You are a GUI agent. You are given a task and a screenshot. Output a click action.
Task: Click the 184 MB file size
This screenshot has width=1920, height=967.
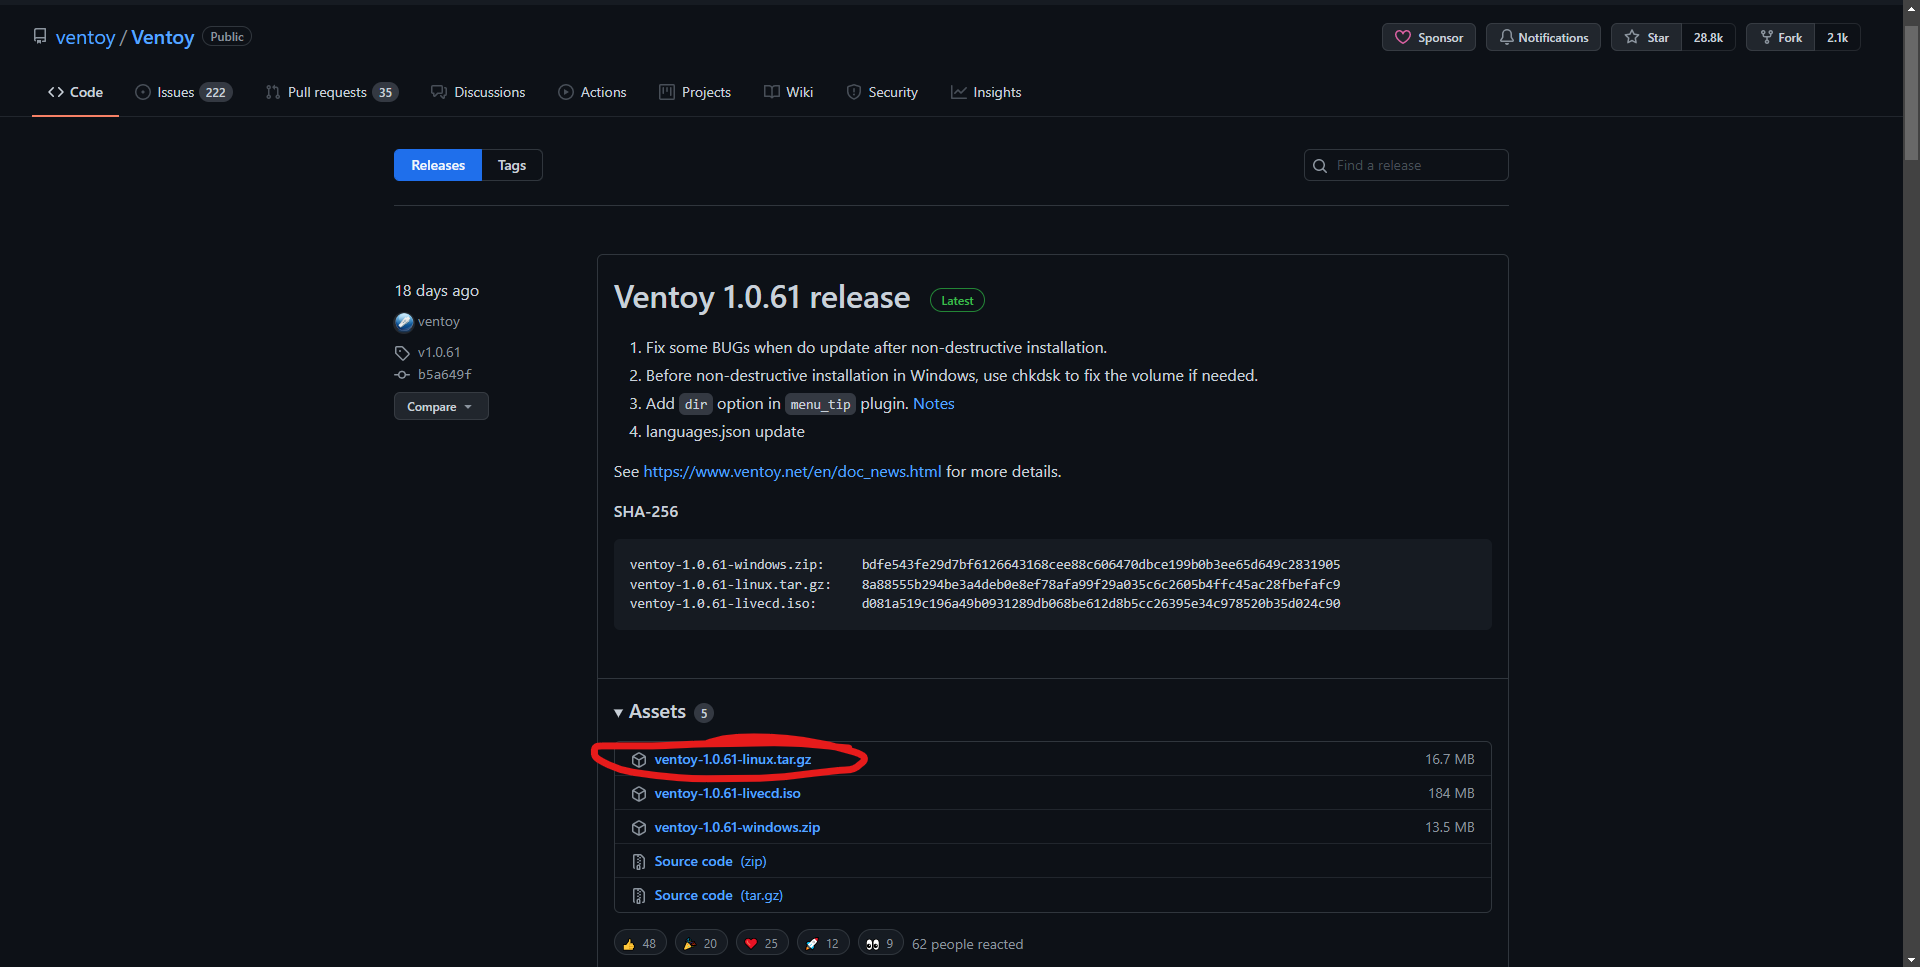pyautogui.click(x=1451, y=794)
